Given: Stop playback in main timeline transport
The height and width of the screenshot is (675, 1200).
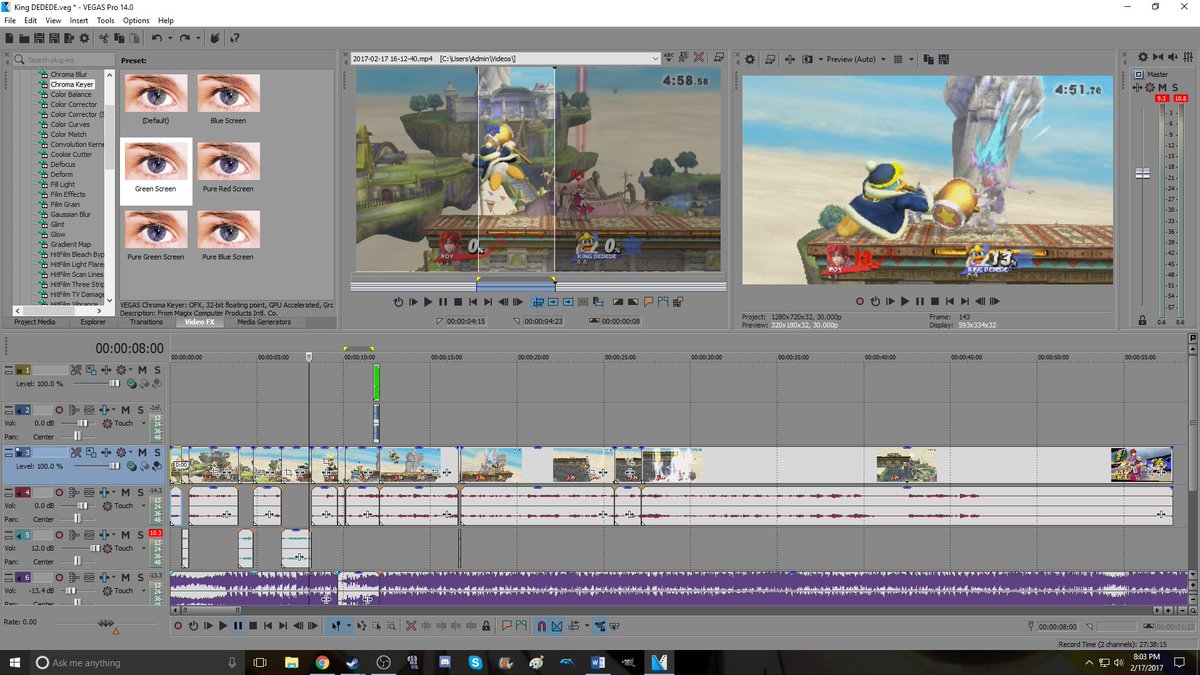Looking at the screenshot, I should pos(253,626).
